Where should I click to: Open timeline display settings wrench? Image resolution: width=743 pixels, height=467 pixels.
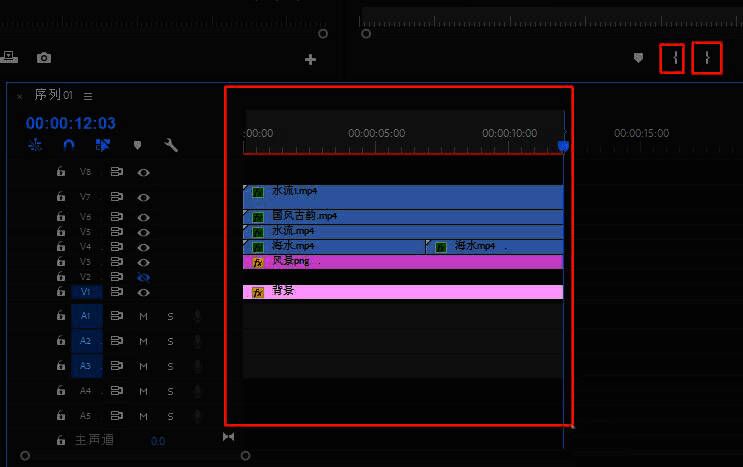click(x=171, y=145)
